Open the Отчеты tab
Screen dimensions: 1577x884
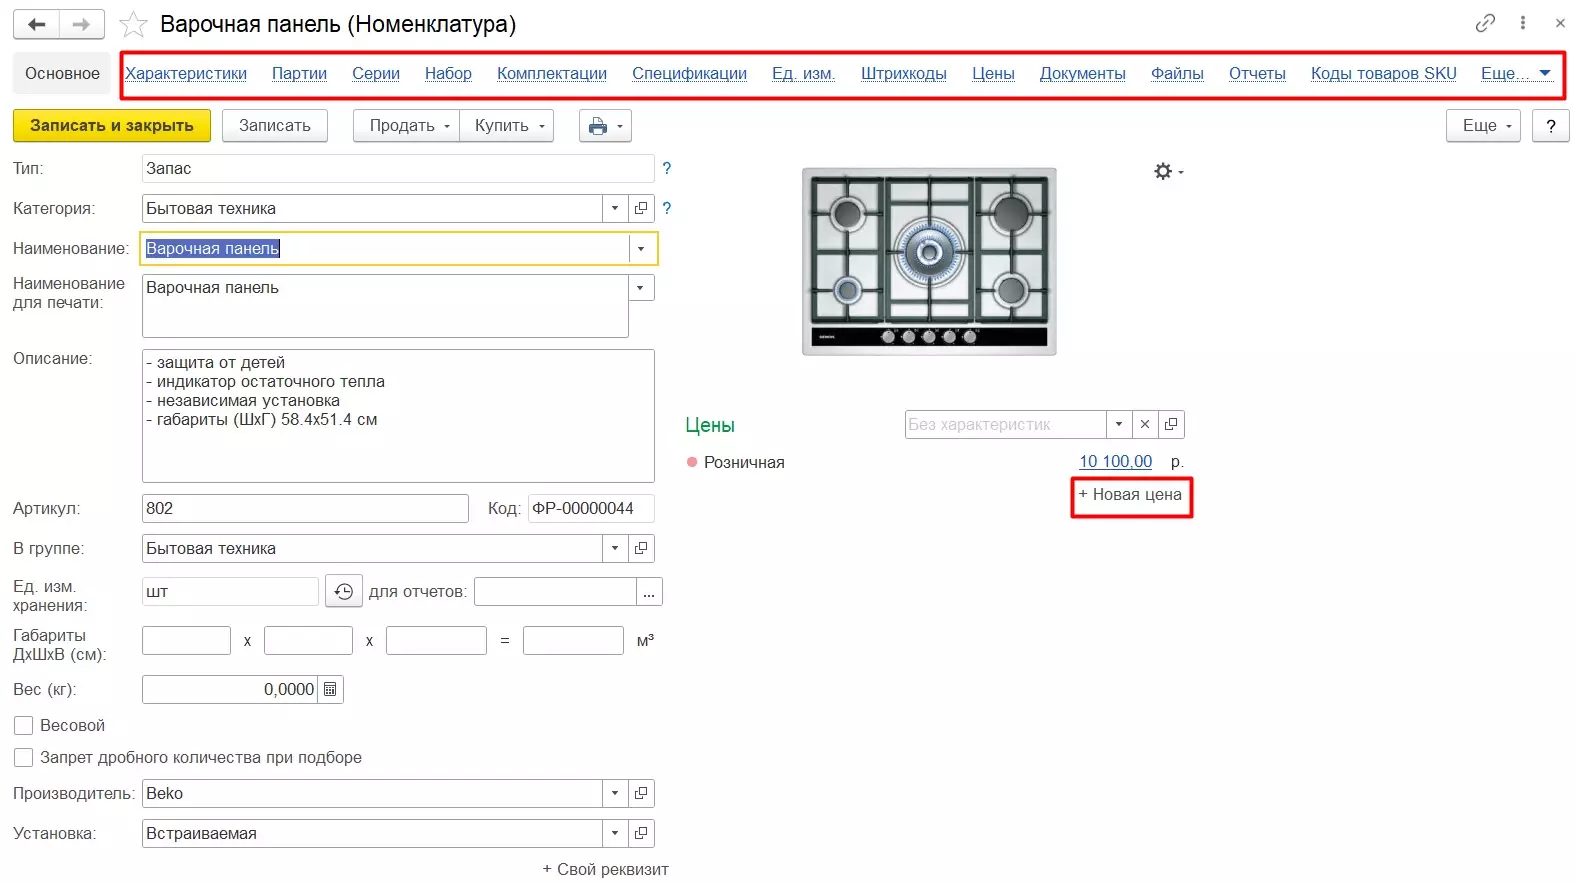click(x=1257, y=73)
